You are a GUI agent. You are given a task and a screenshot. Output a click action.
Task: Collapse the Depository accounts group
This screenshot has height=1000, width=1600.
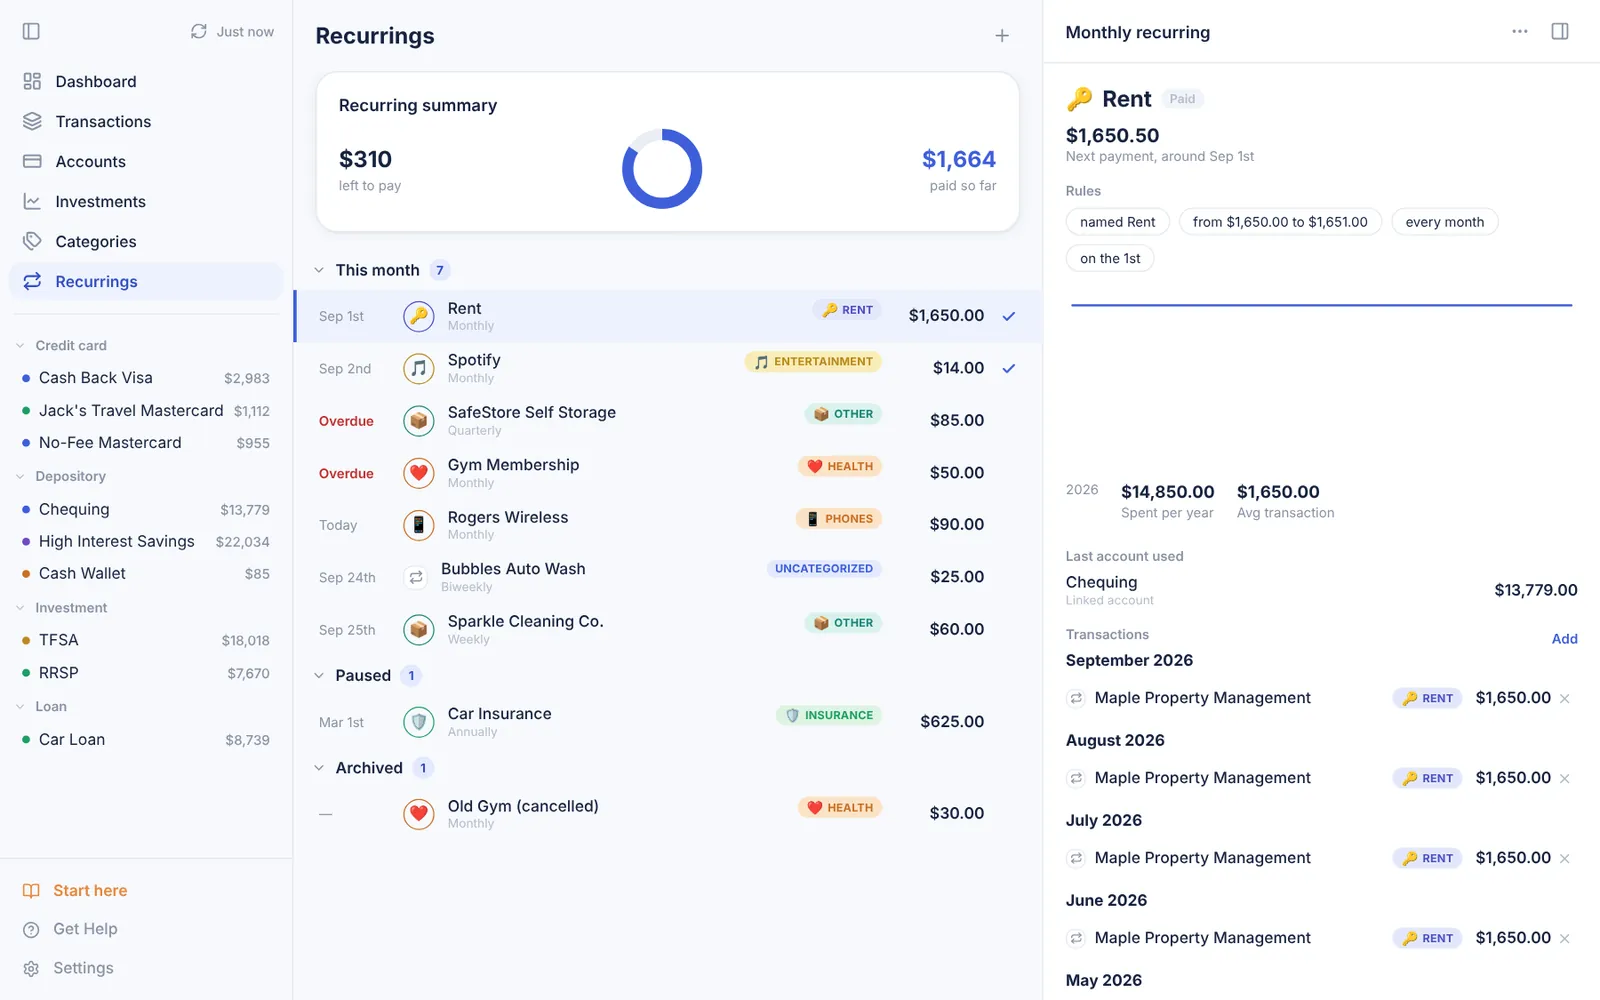(x=20, y=477)
